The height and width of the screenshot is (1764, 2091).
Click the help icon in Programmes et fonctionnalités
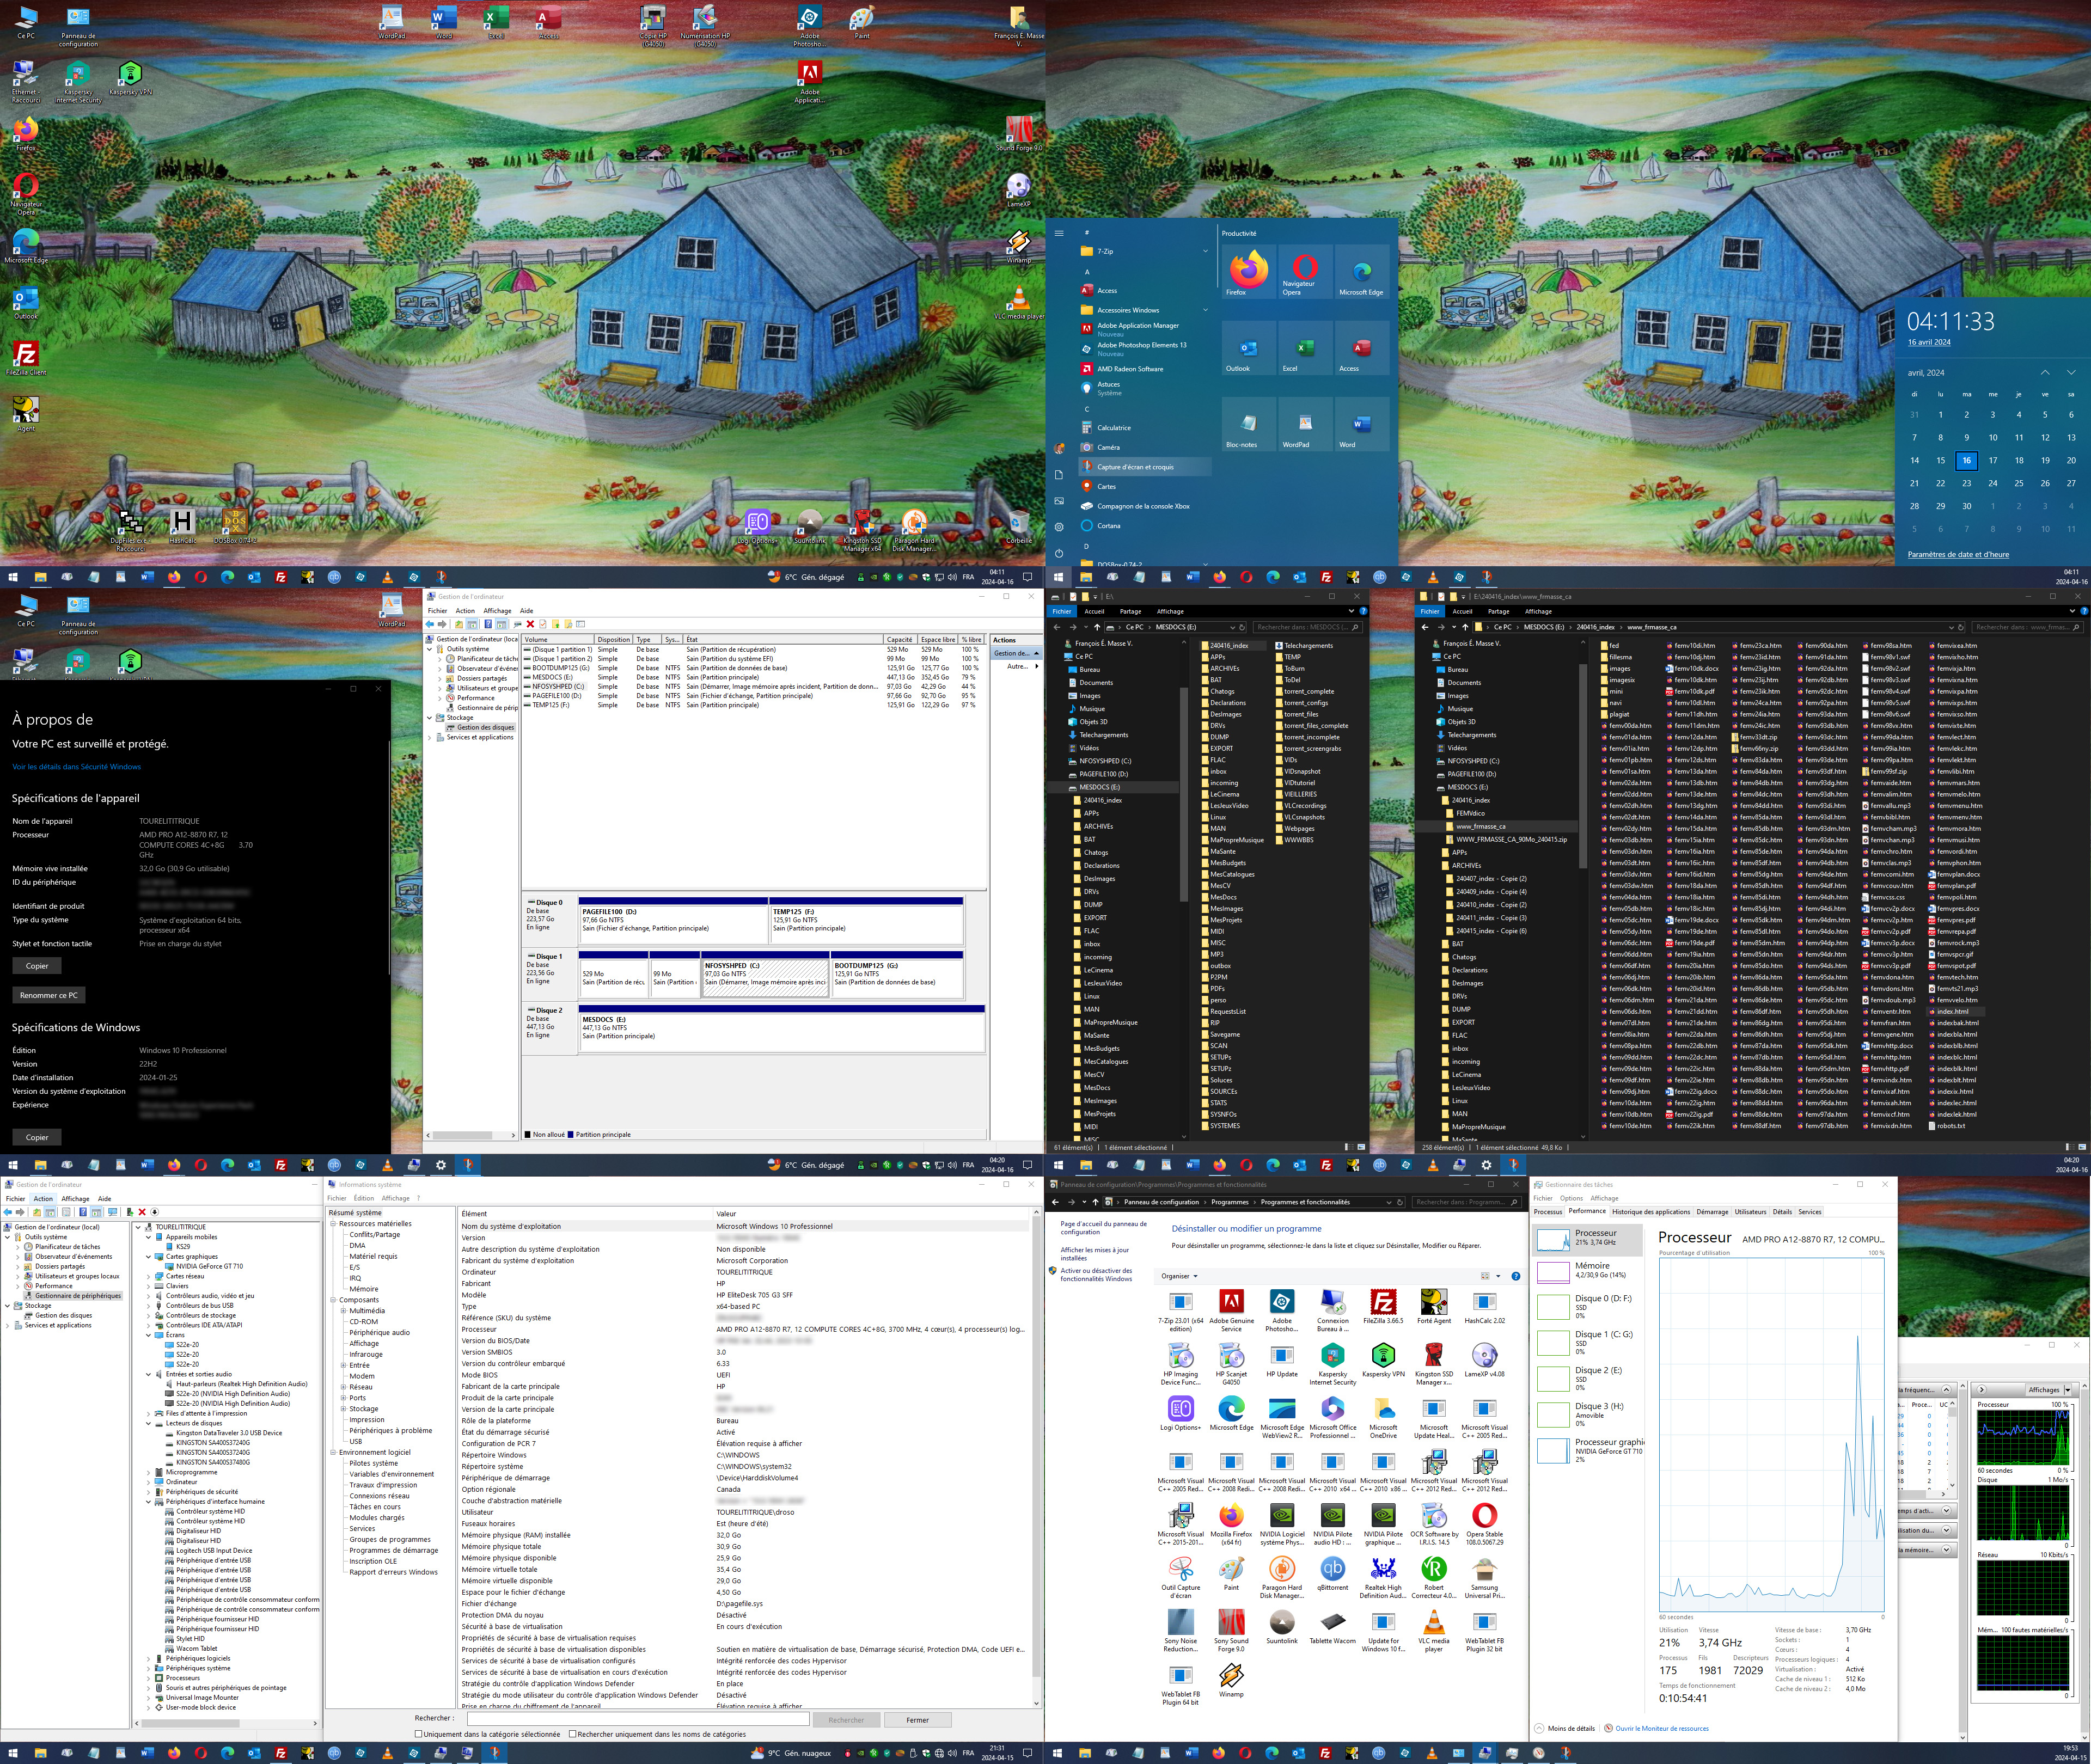pyautogui.click(x=1515, y=1276)
